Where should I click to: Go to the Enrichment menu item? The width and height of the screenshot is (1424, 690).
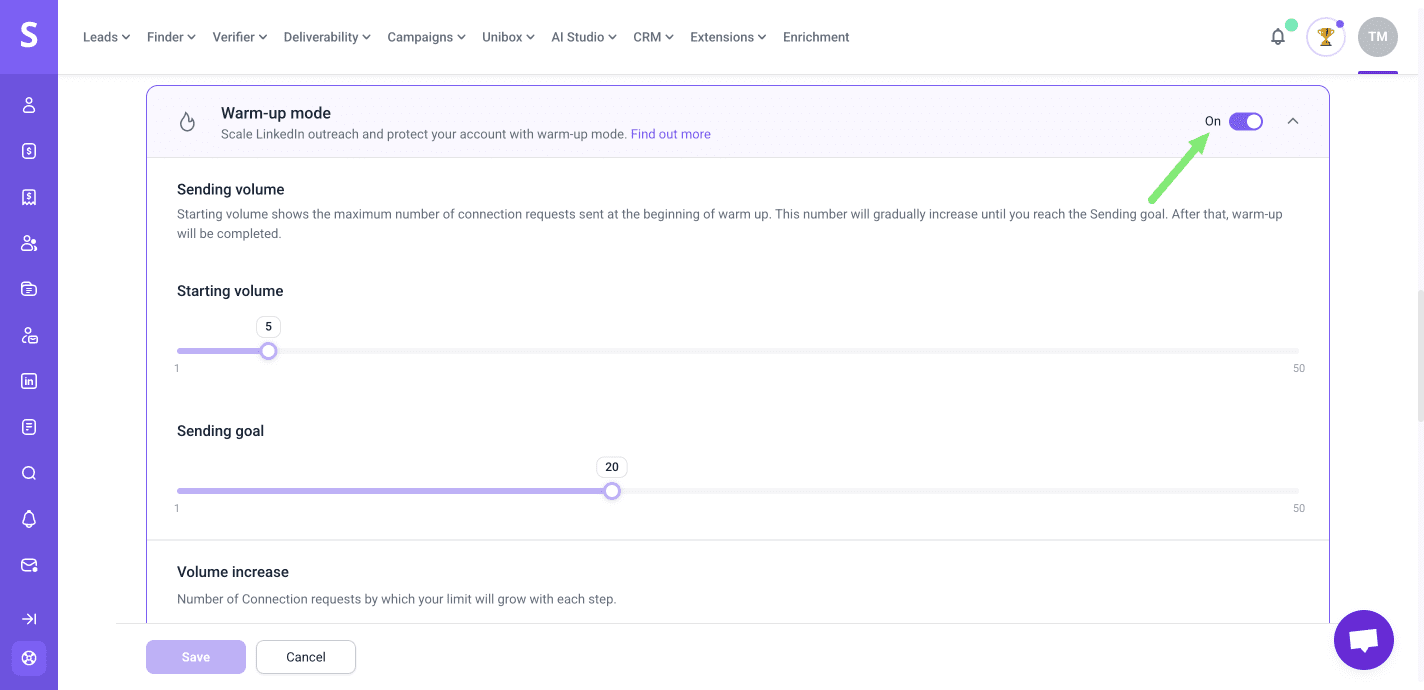pos(816,37)
